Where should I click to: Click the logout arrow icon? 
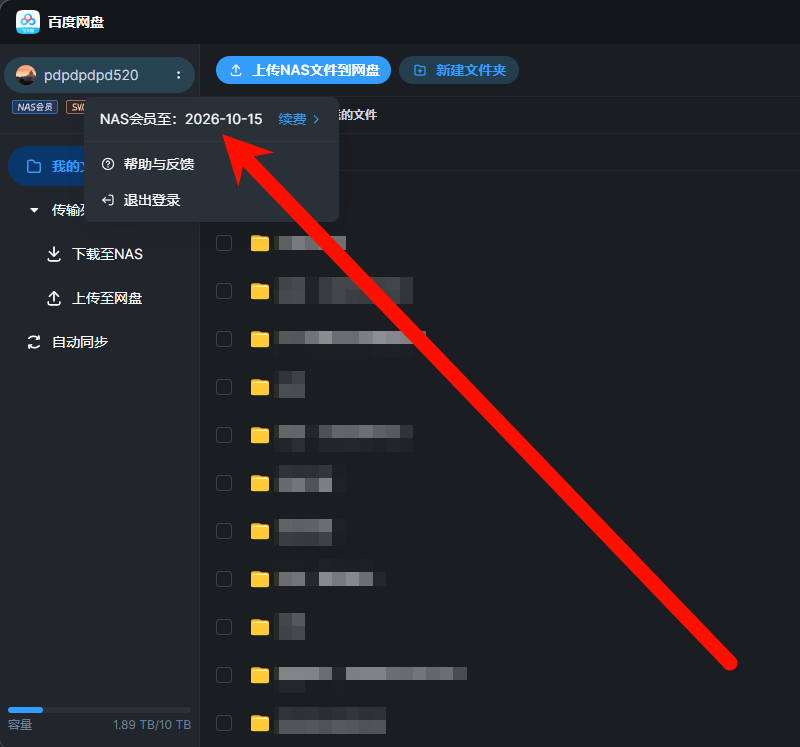tap(108, 200)
